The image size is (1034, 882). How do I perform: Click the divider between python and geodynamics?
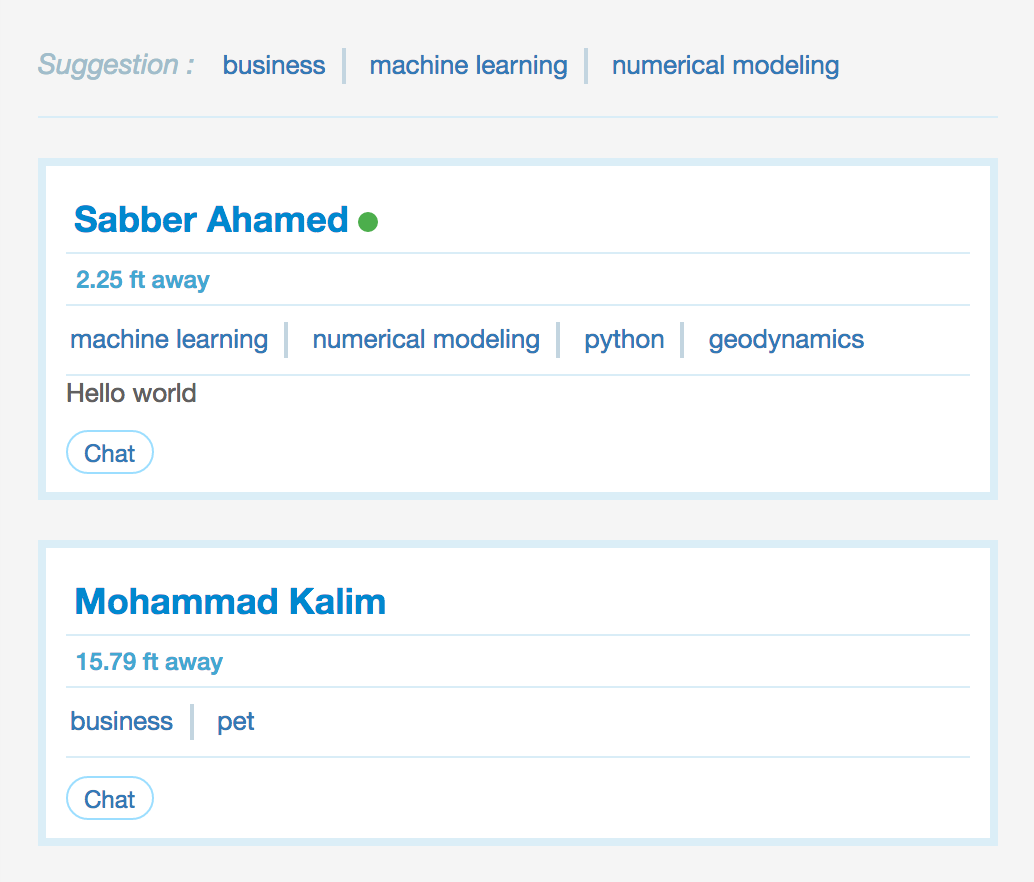click(x=682, y=340)
